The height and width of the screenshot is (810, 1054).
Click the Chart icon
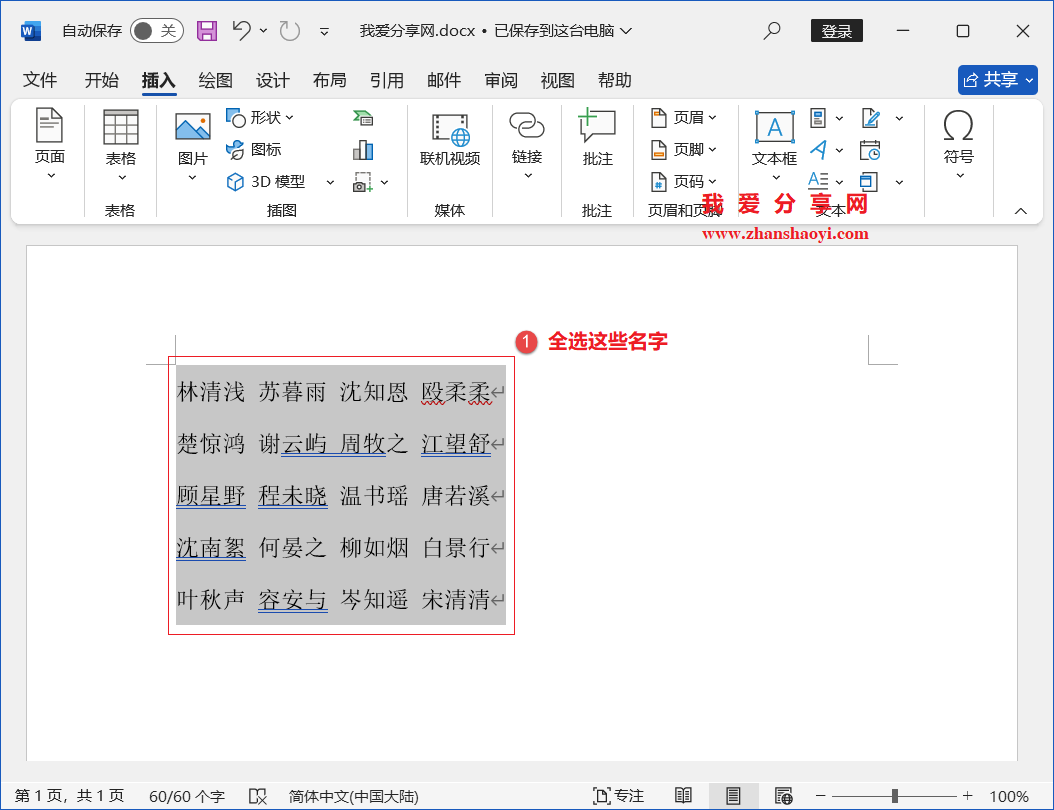tap(363, 149)
